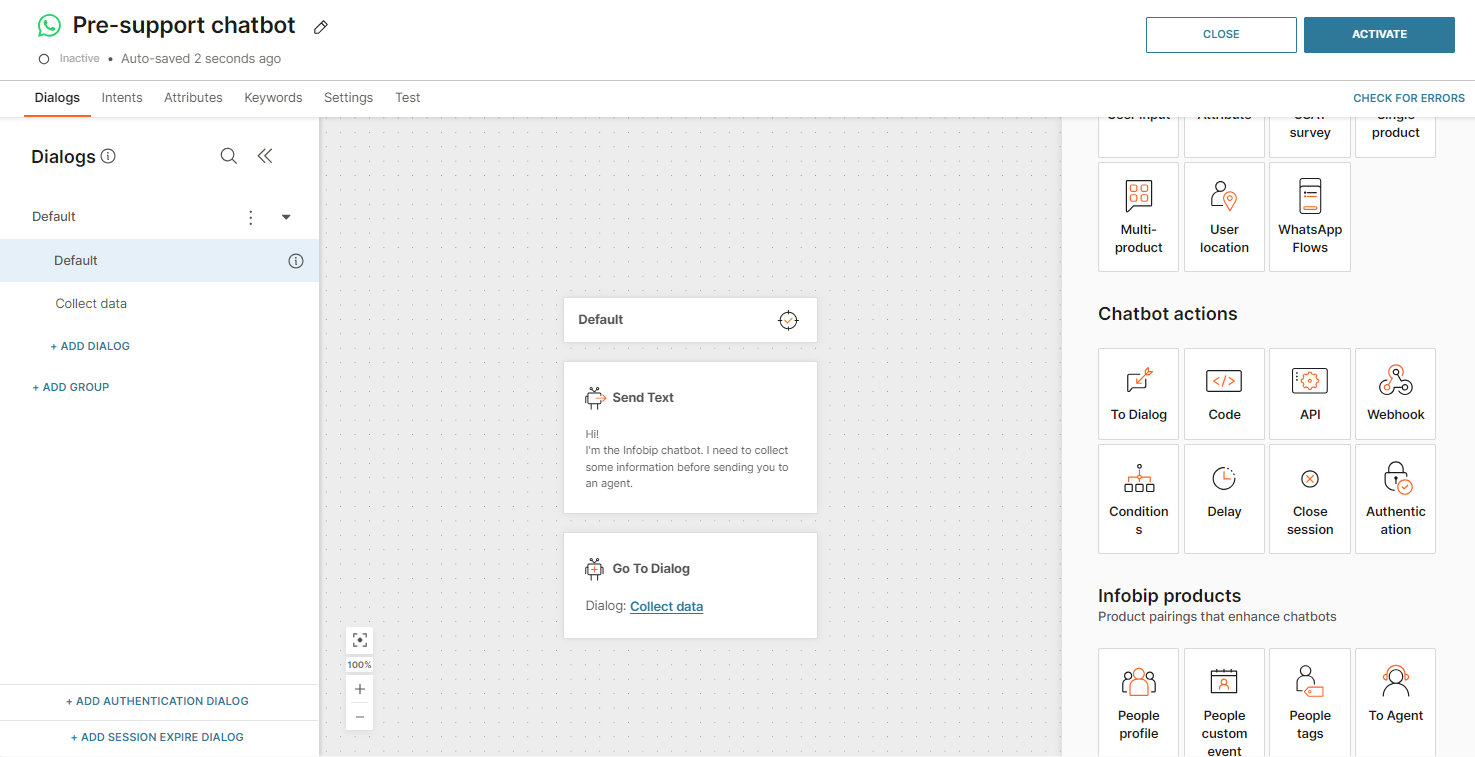Collapse the Default dialog group arrow
The height and width of the screenshot is (757, 1475).
286,217
